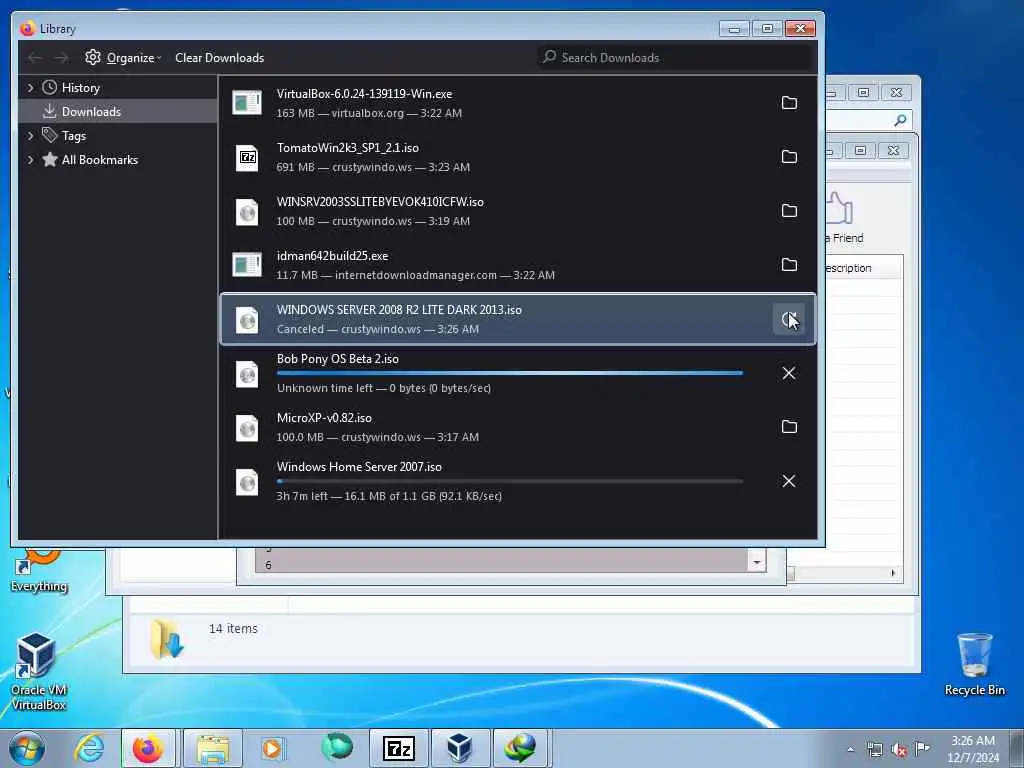Viewport: 1024px width, 768px height.
Task: Select All Bookmarks in the sidebar
Action: pyautogui.click(x=99, y=160)
